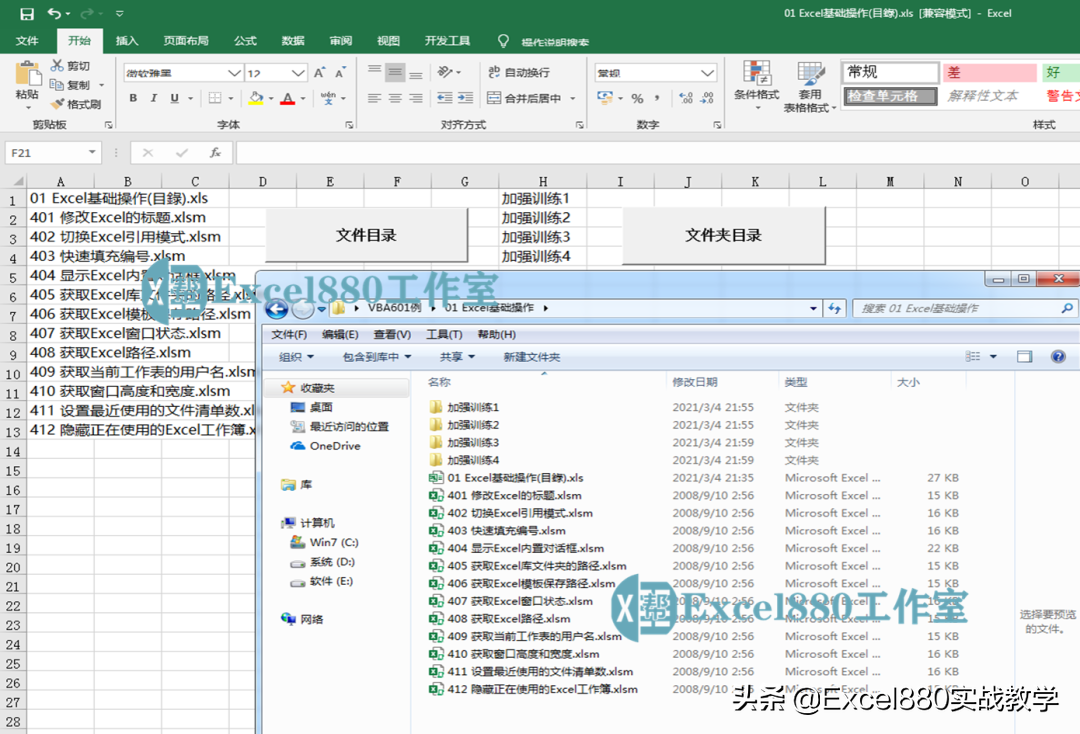Image resolution: width=1080 pixels, height=734 pixels.
Task: Click the Fill Color bucket icon
Action: coord(256,98)
